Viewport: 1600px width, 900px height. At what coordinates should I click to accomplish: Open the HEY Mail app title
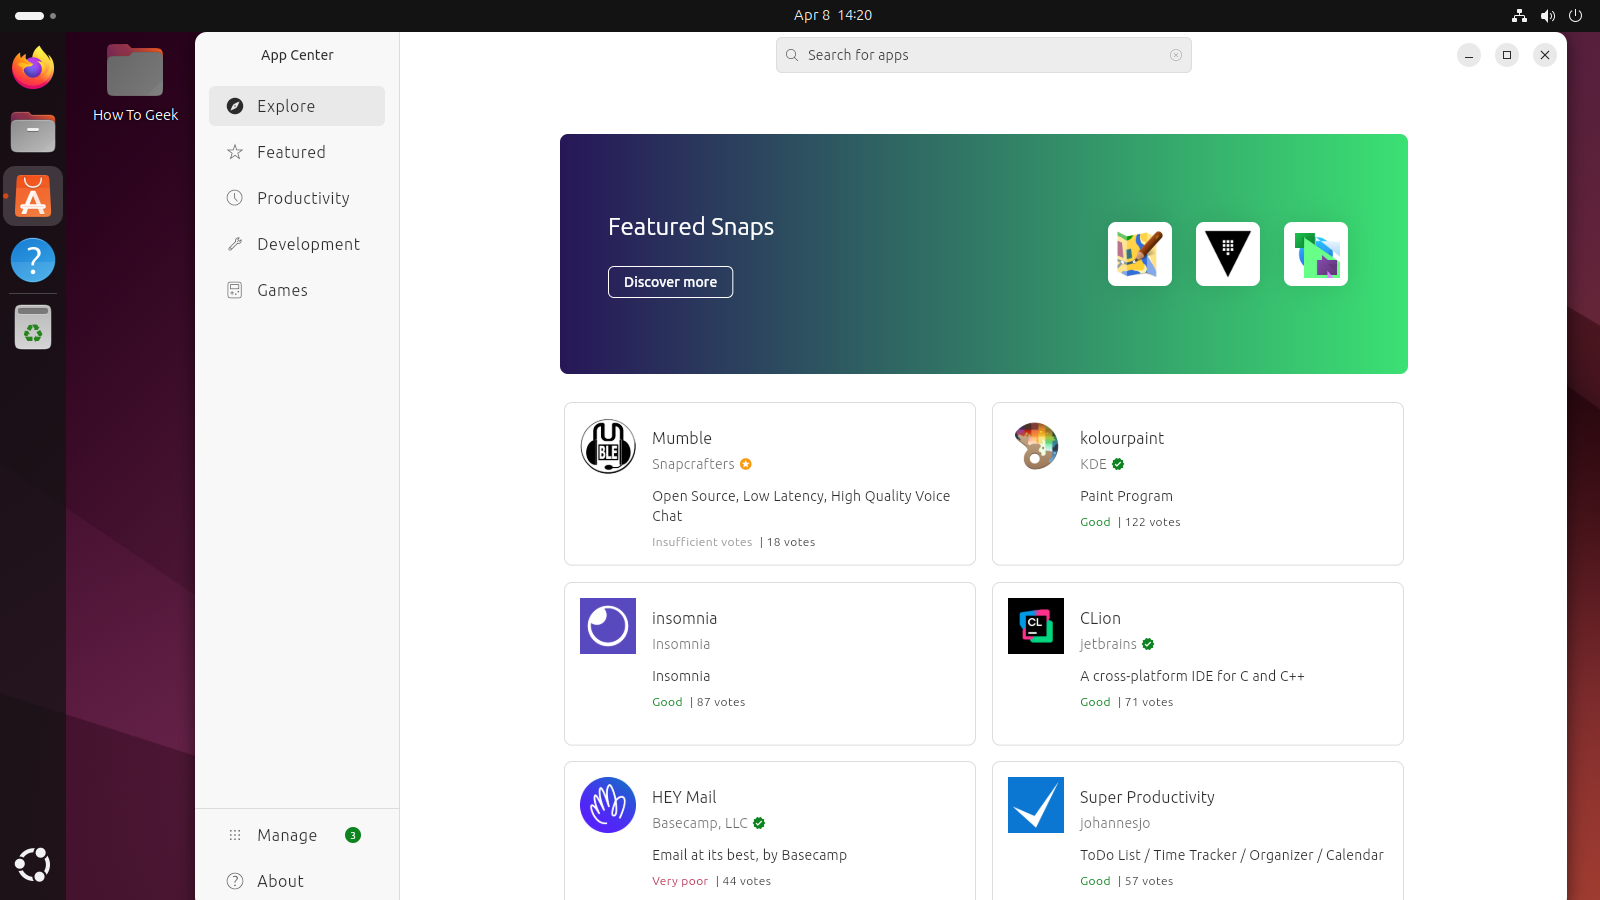[x=684, y=797]
